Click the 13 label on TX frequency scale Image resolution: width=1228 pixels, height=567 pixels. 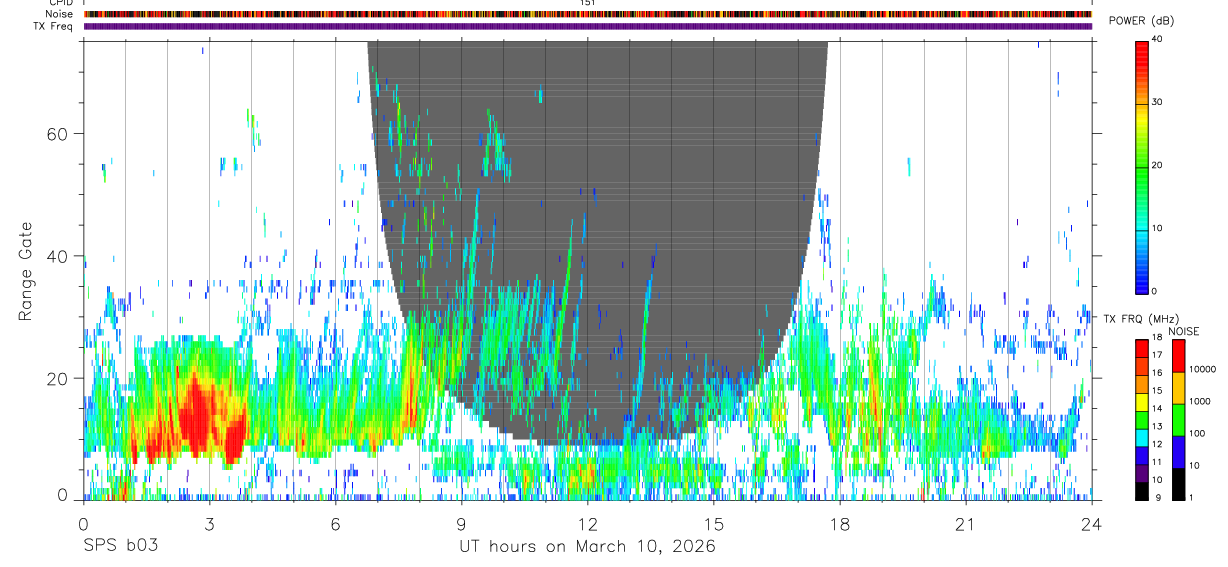(1156, 426)
